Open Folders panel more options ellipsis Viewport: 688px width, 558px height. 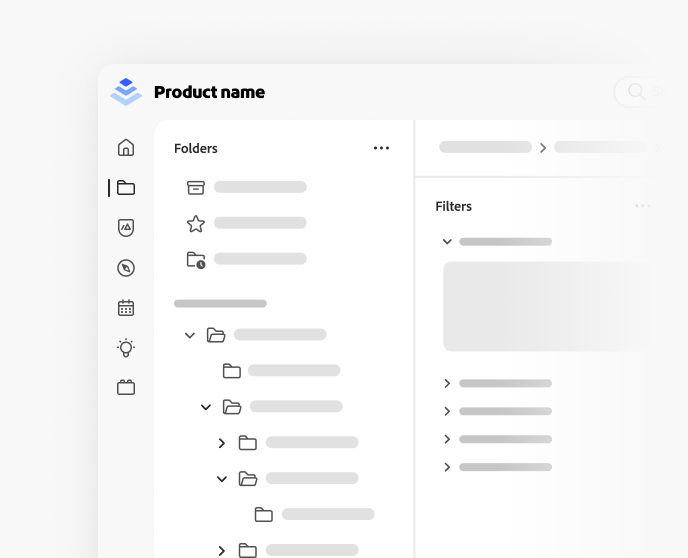[381, 148]
